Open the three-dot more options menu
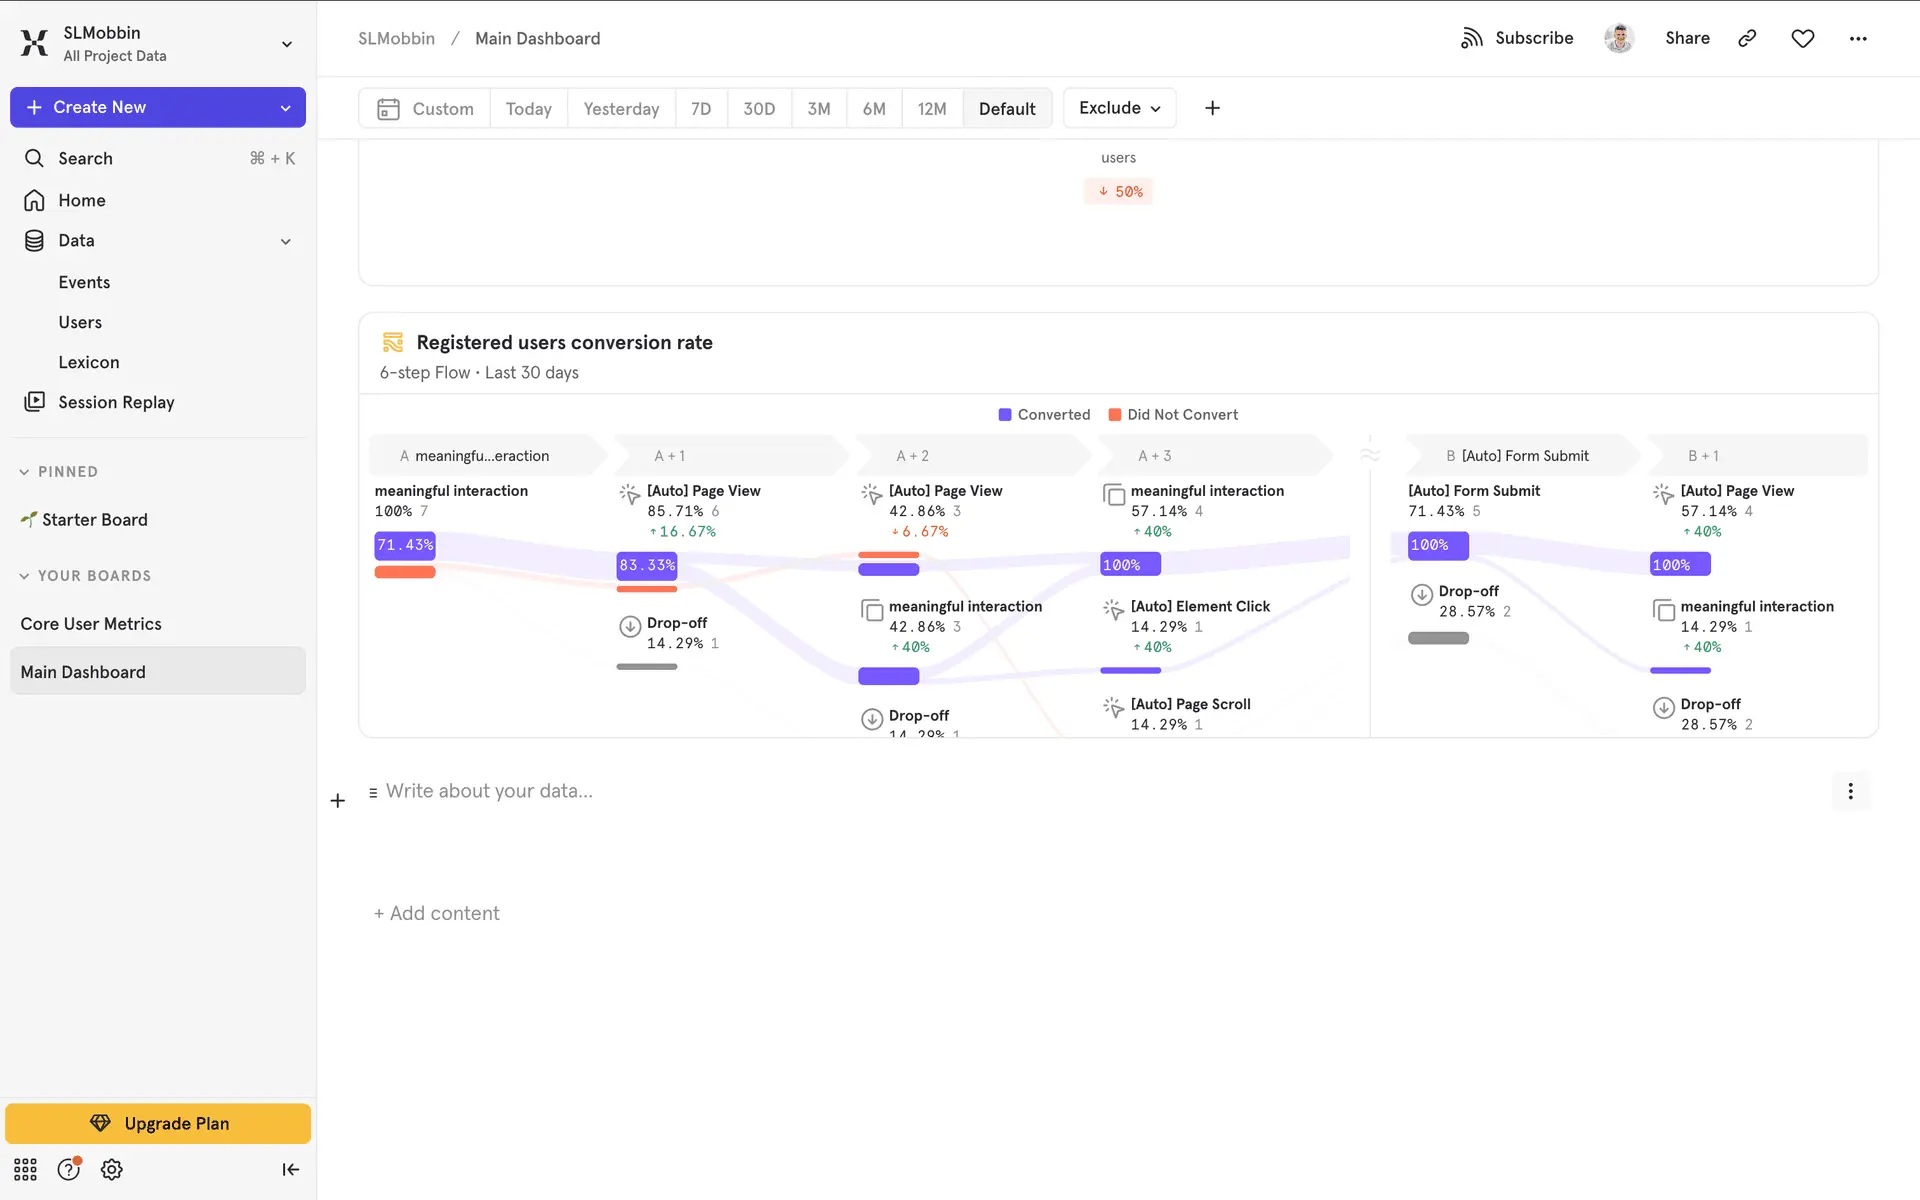The width and height of the screenshot is (1920, 1200). (1858, 38)
